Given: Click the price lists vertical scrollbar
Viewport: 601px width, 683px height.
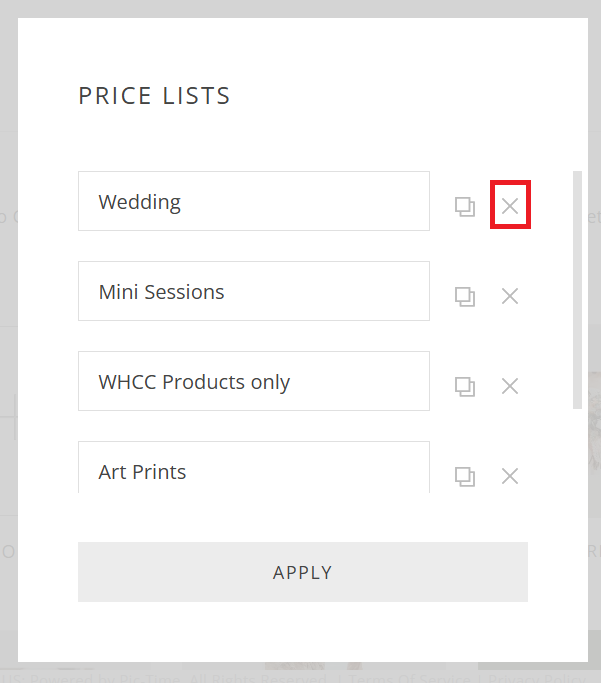Looking at the screenshot, I should click(x=577, y=290).
